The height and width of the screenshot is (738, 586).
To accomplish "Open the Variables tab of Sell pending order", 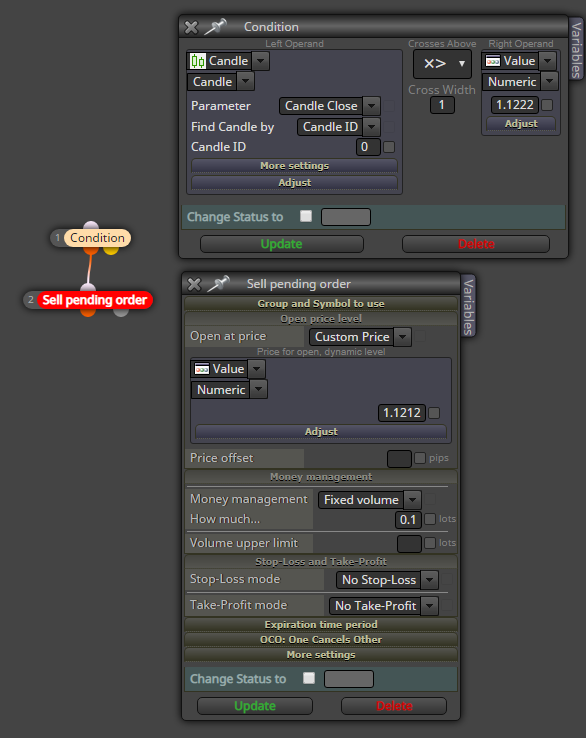I will coord(468,306).
